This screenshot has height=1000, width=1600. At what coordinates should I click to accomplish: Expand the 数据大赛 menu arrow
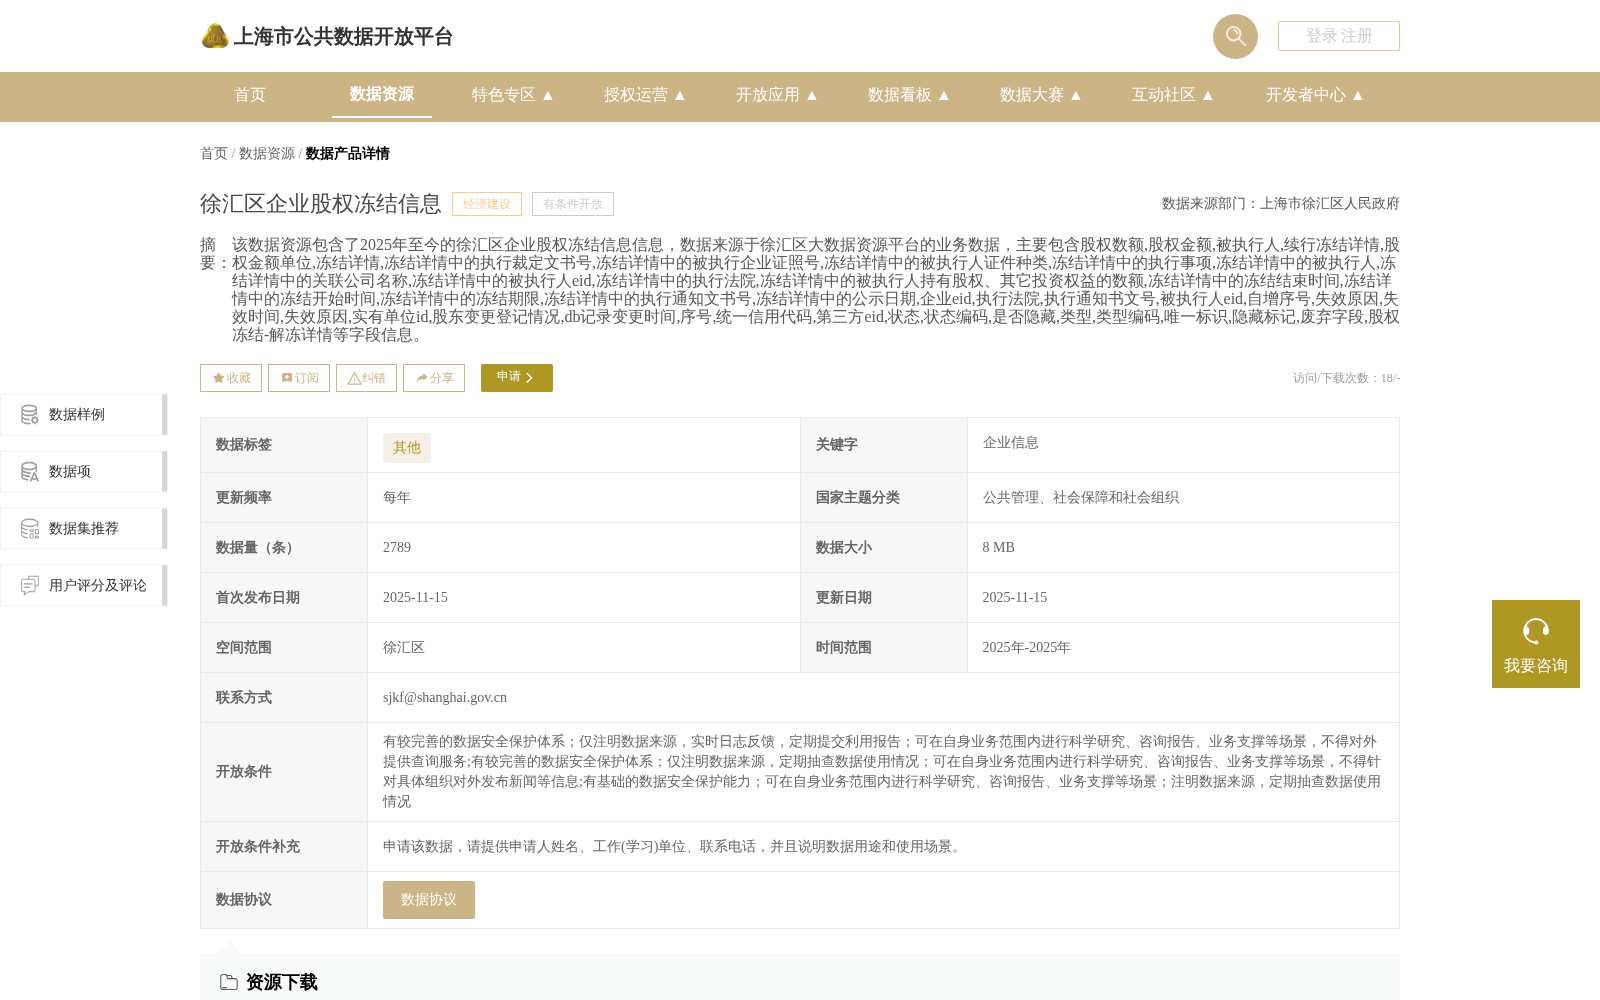click(x=1076, y=95)
